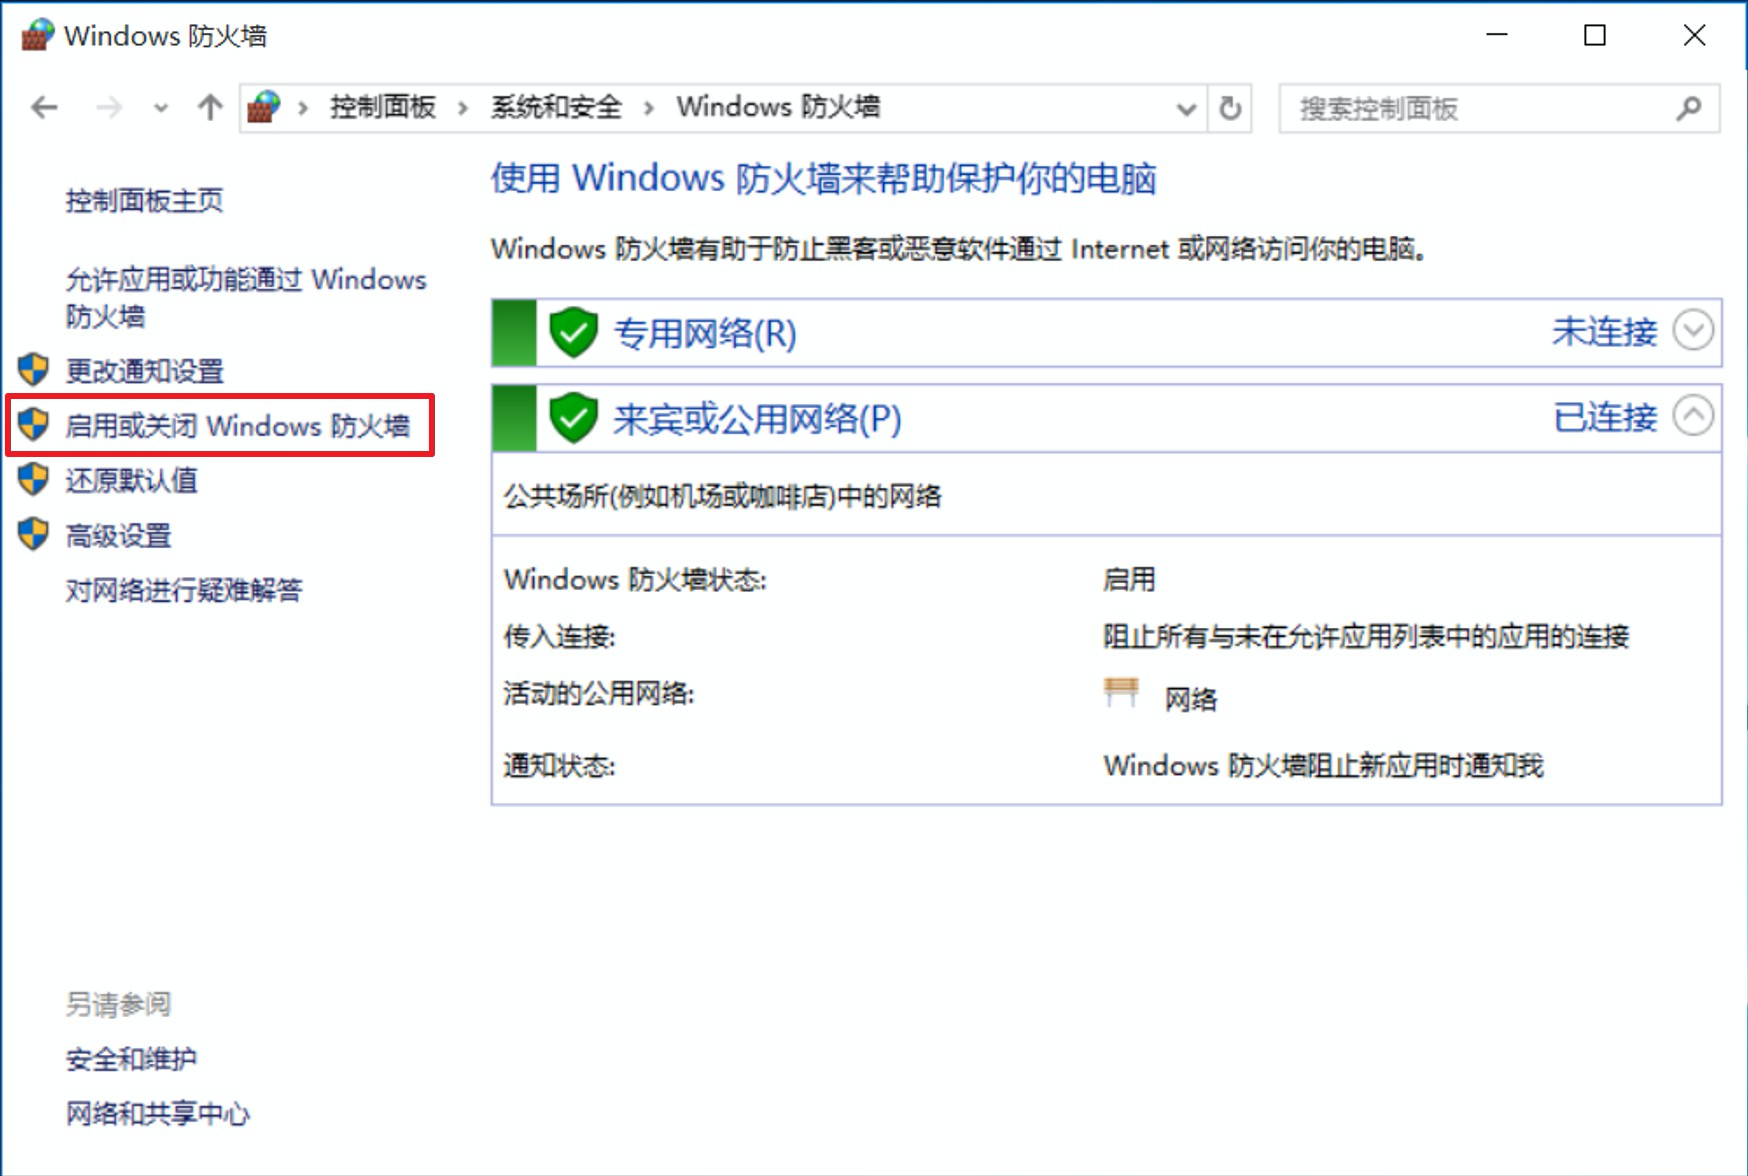Screen dimensions: 1748x1176
Task: Click shield icon beside 高级设置
Action: tap(33, 535)
